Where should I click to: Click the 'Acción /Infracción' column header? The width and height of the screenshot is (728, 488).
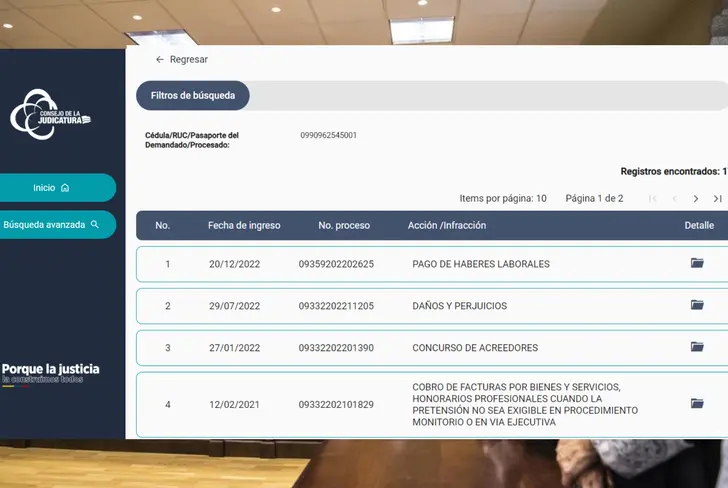click(x=447, y=226)
